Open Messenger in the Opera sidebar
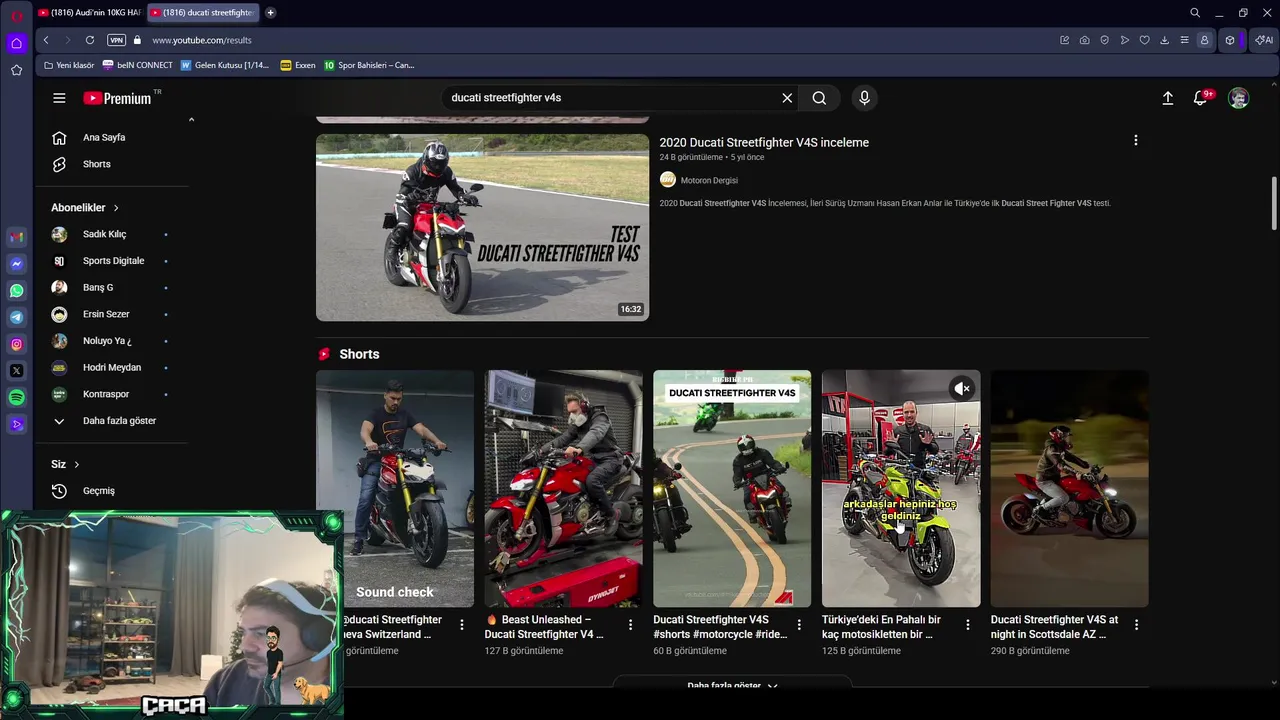Image resolution: width=1280 pixels, height=720 pixels. (x=16, y=264)
